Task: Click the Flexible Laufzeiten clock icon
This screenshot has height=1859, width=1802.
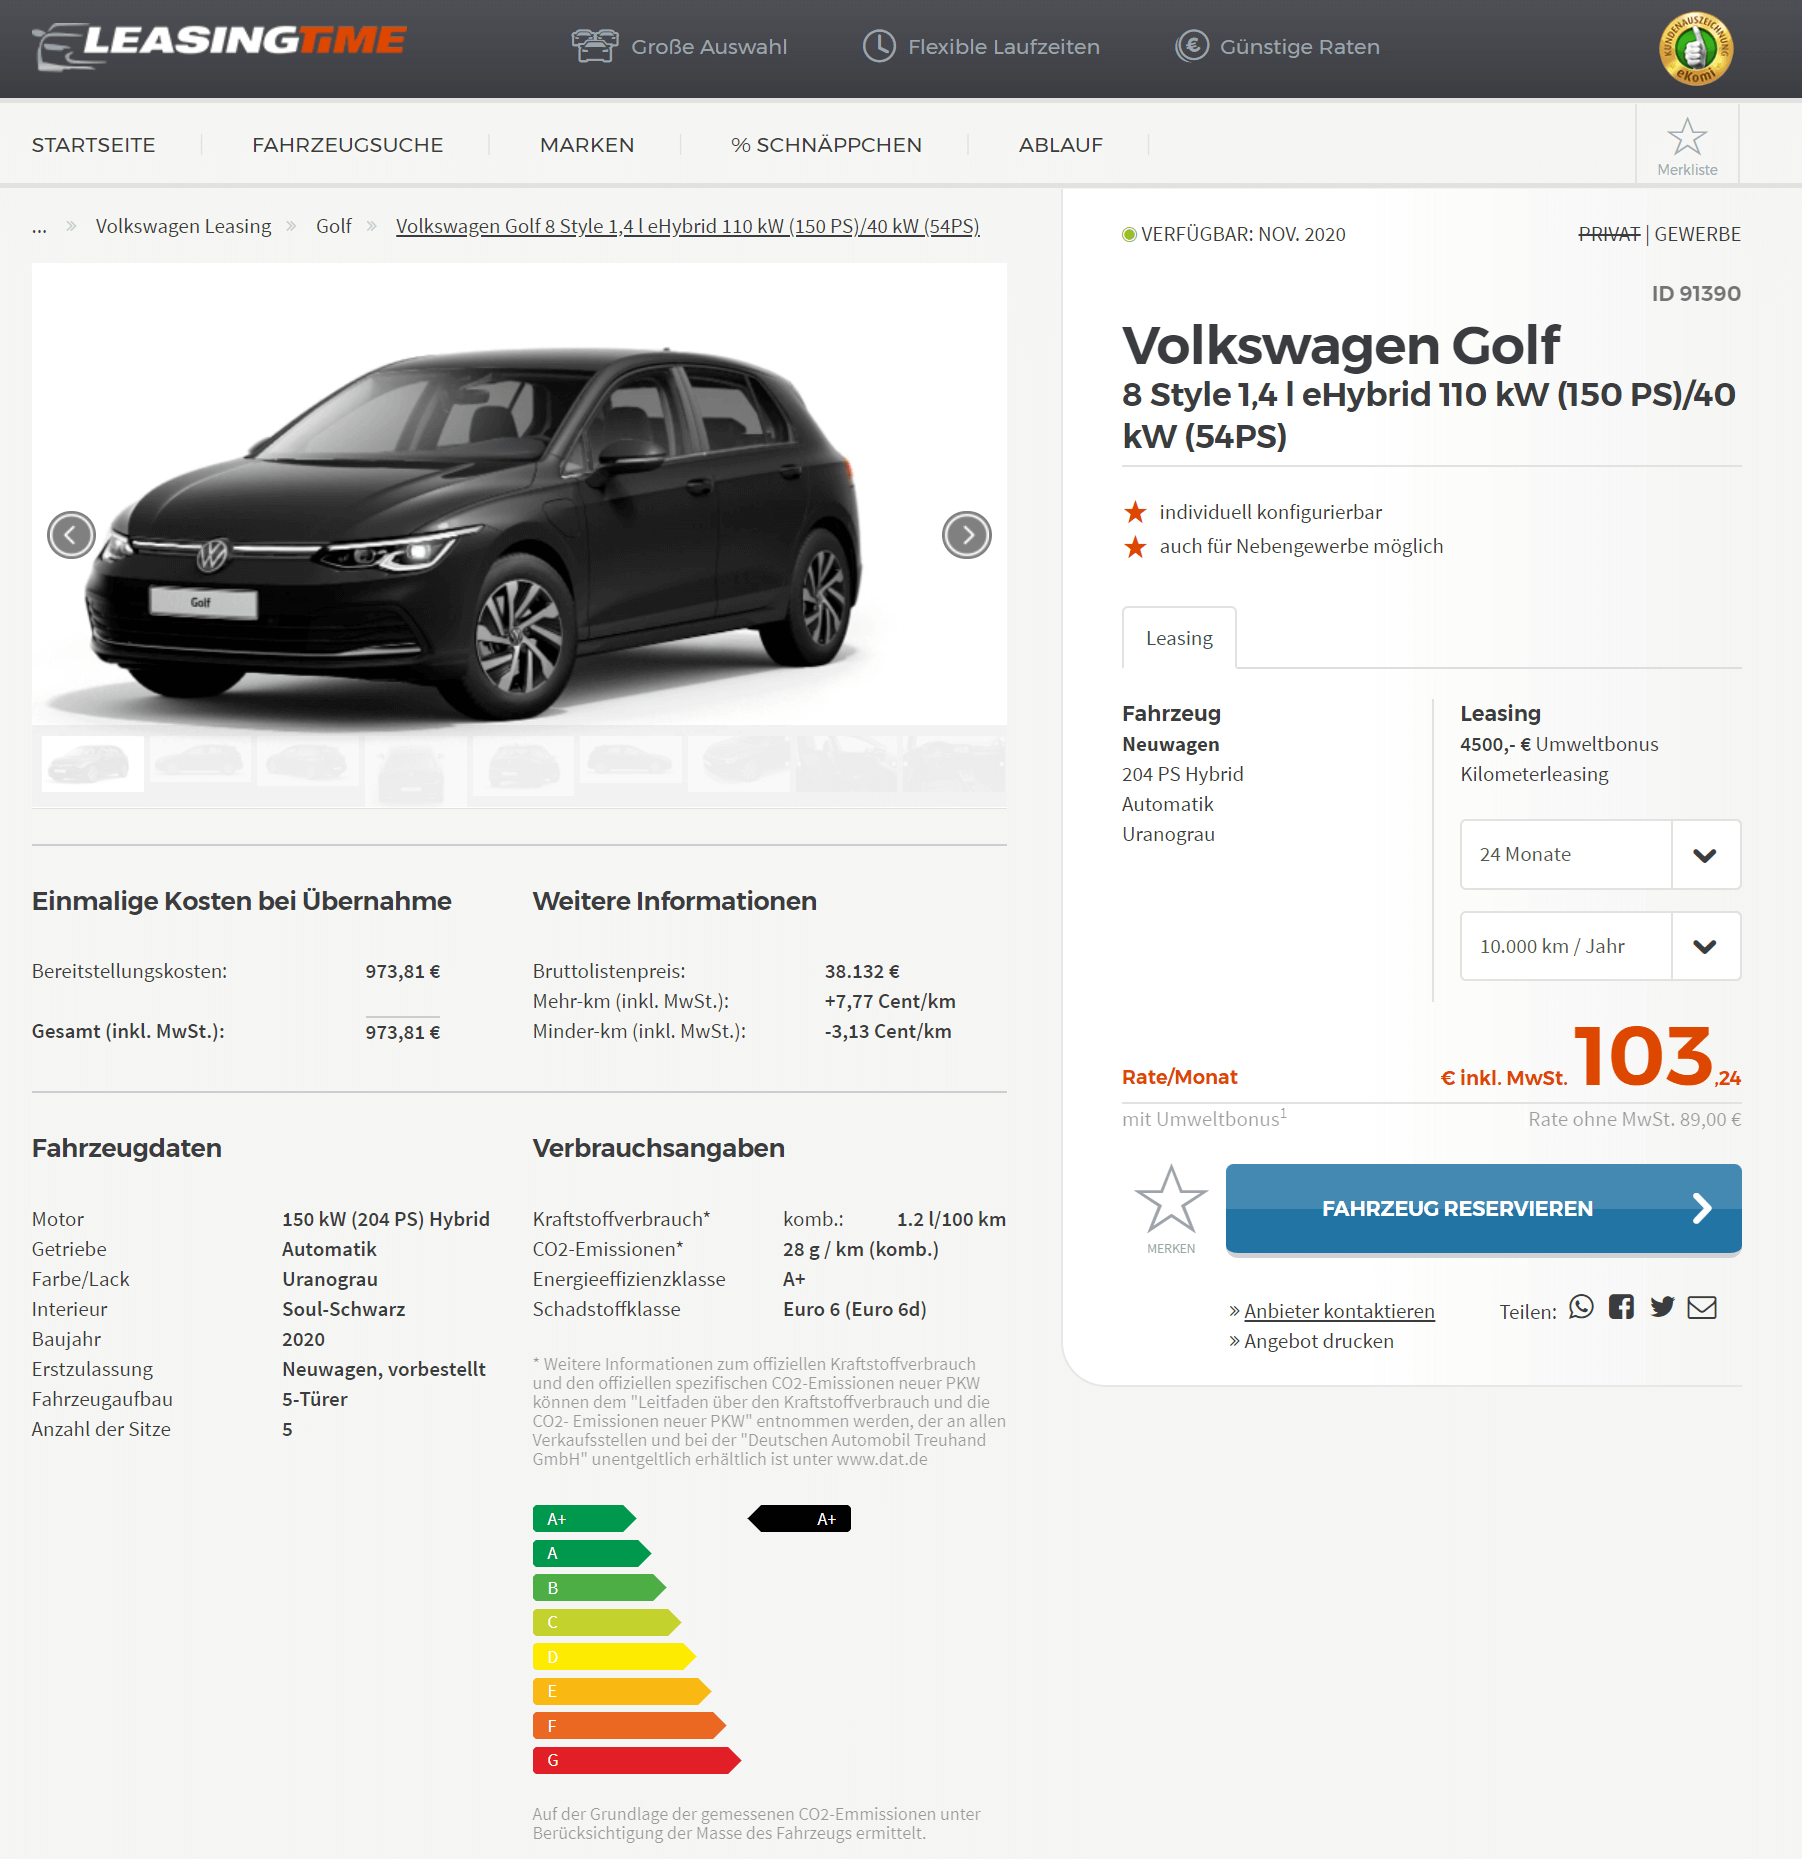Action: (879, 46)
